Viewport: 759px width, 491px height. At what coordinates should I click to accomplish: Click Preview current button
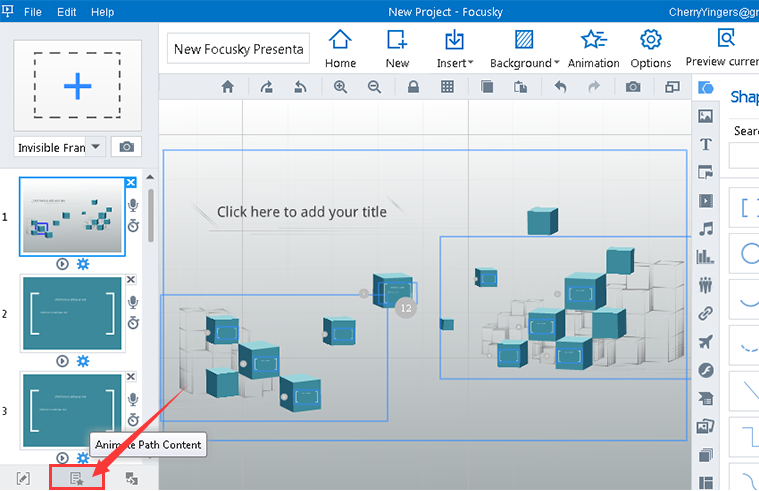722,48
